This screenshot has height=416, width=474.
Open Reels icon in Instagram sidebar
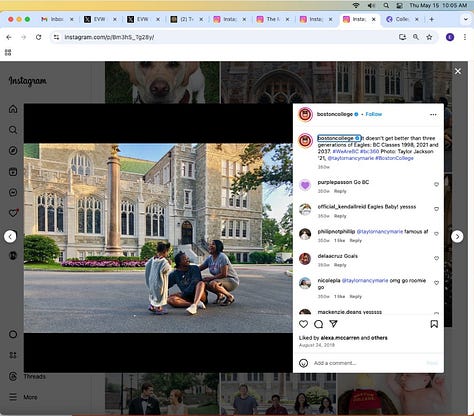[13, 172]
